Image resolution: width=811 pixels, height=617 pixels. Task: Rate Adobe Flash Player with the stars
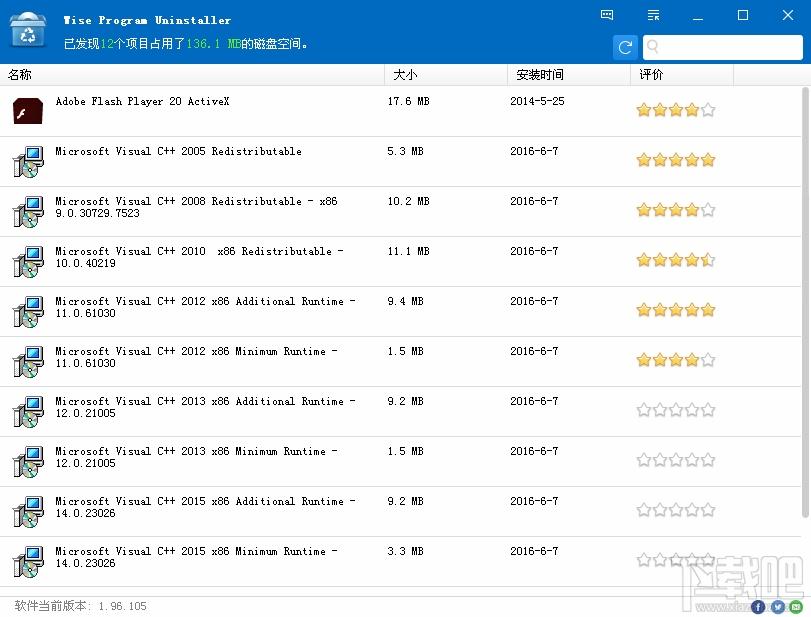[675, 110]
